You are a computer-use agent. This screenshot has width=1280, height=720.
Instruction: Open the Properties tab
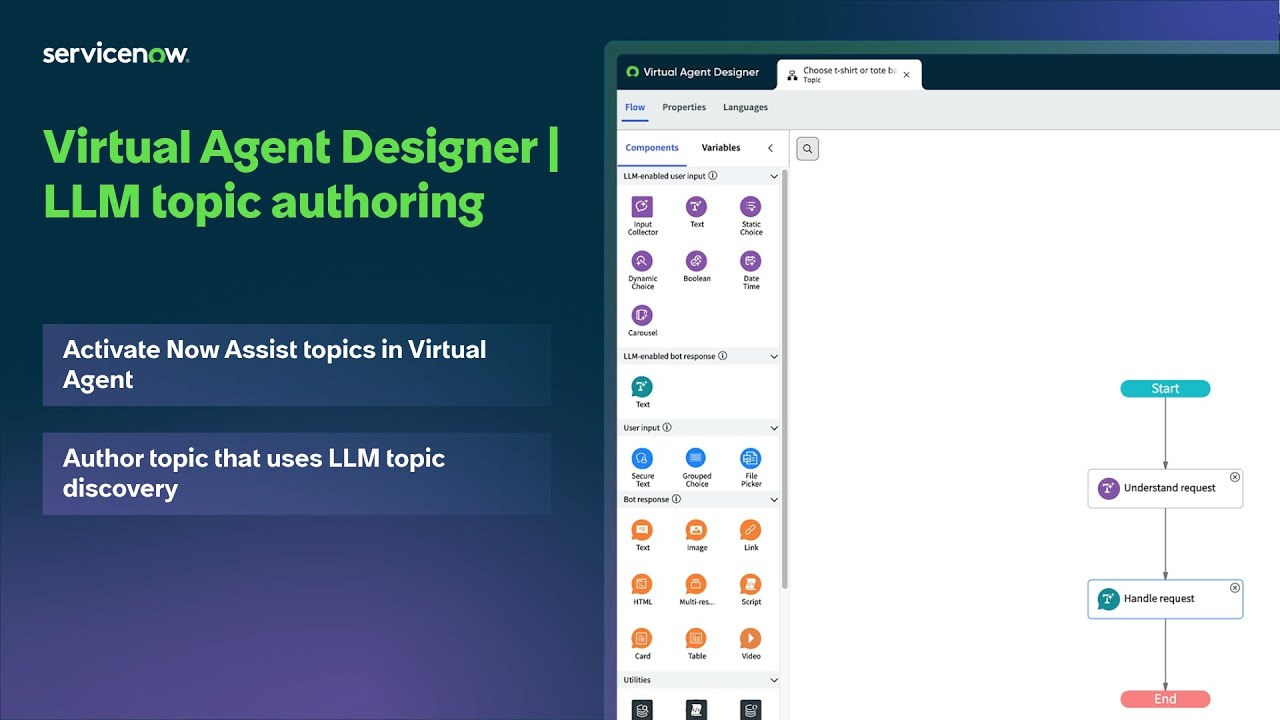click(x=684, y=107)
